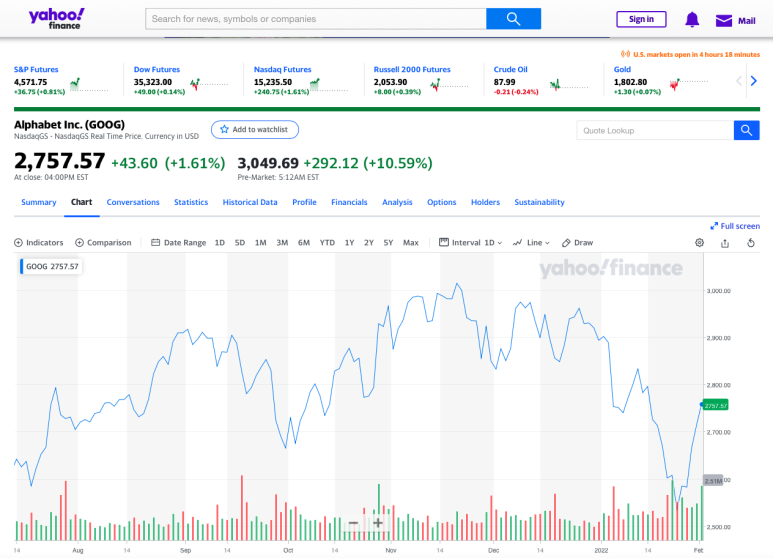Set chart range to YTD
773x558 pixels.
pos(327,243)
